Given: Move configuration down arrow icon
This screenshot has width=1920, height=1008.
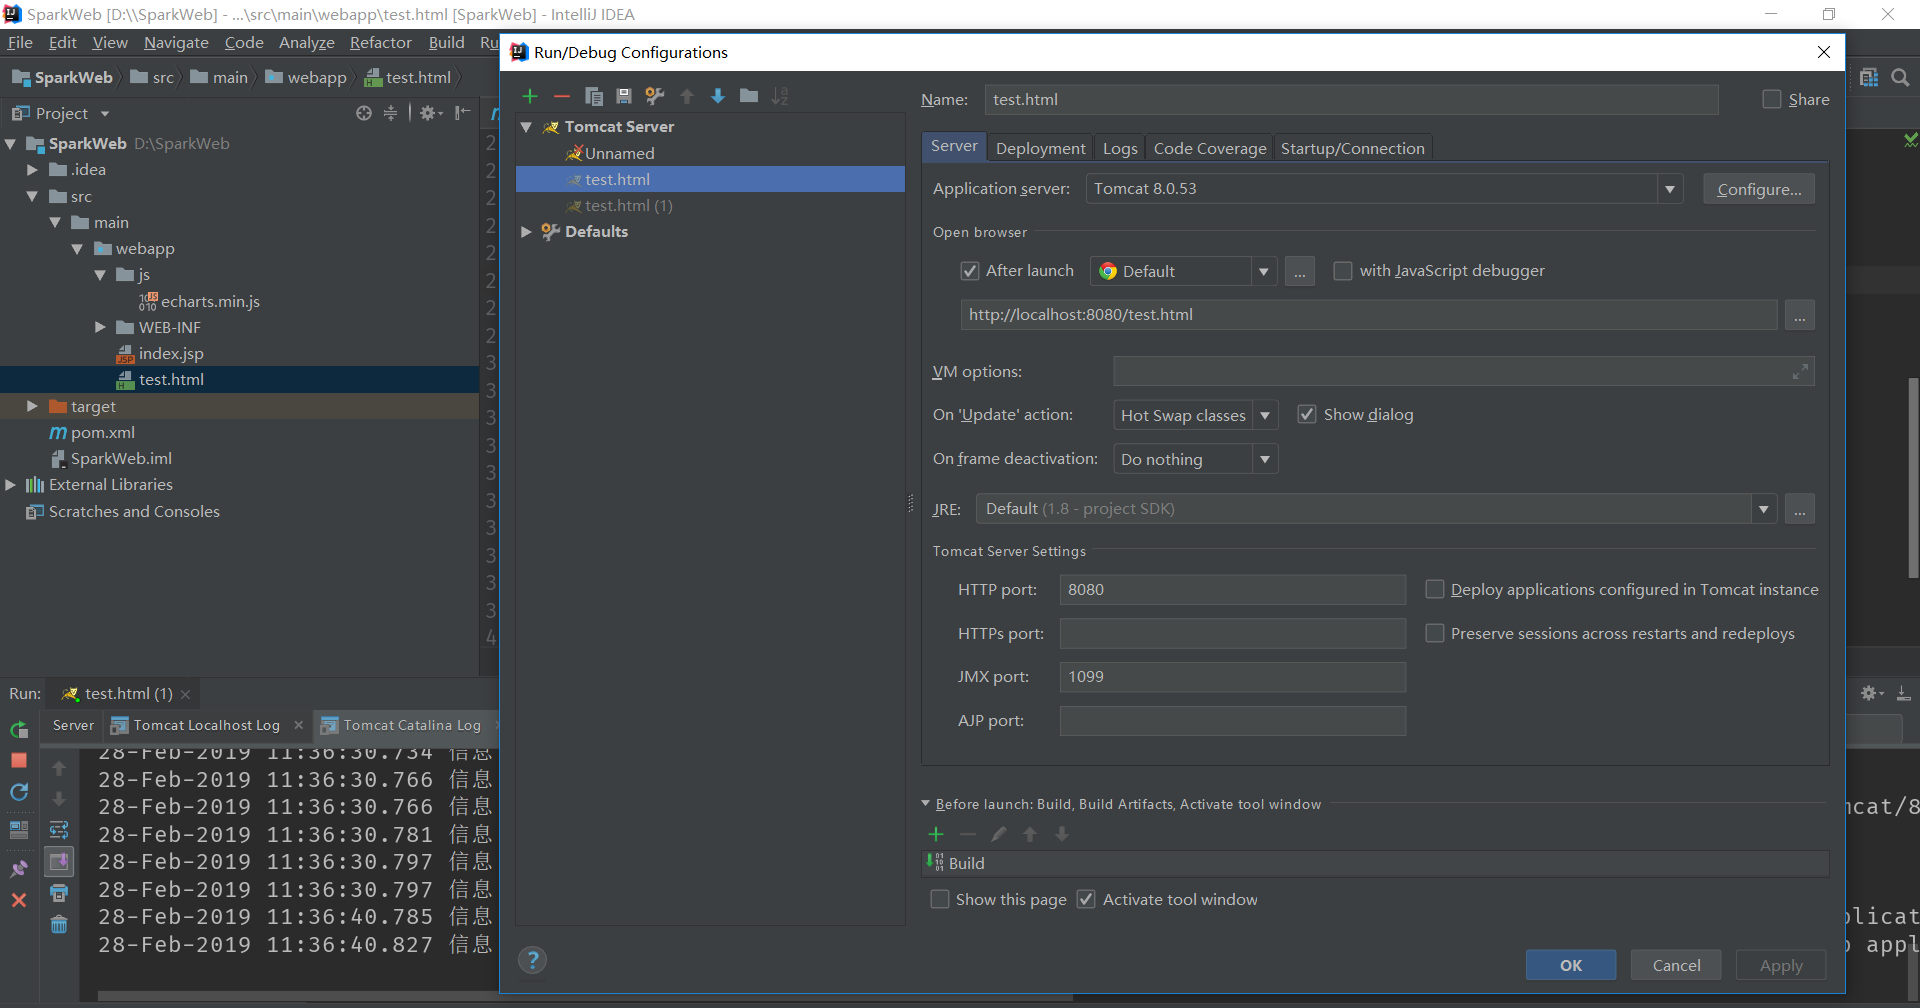Looking at the screenshot, I should pyautogui.click(x=718, y=96).
